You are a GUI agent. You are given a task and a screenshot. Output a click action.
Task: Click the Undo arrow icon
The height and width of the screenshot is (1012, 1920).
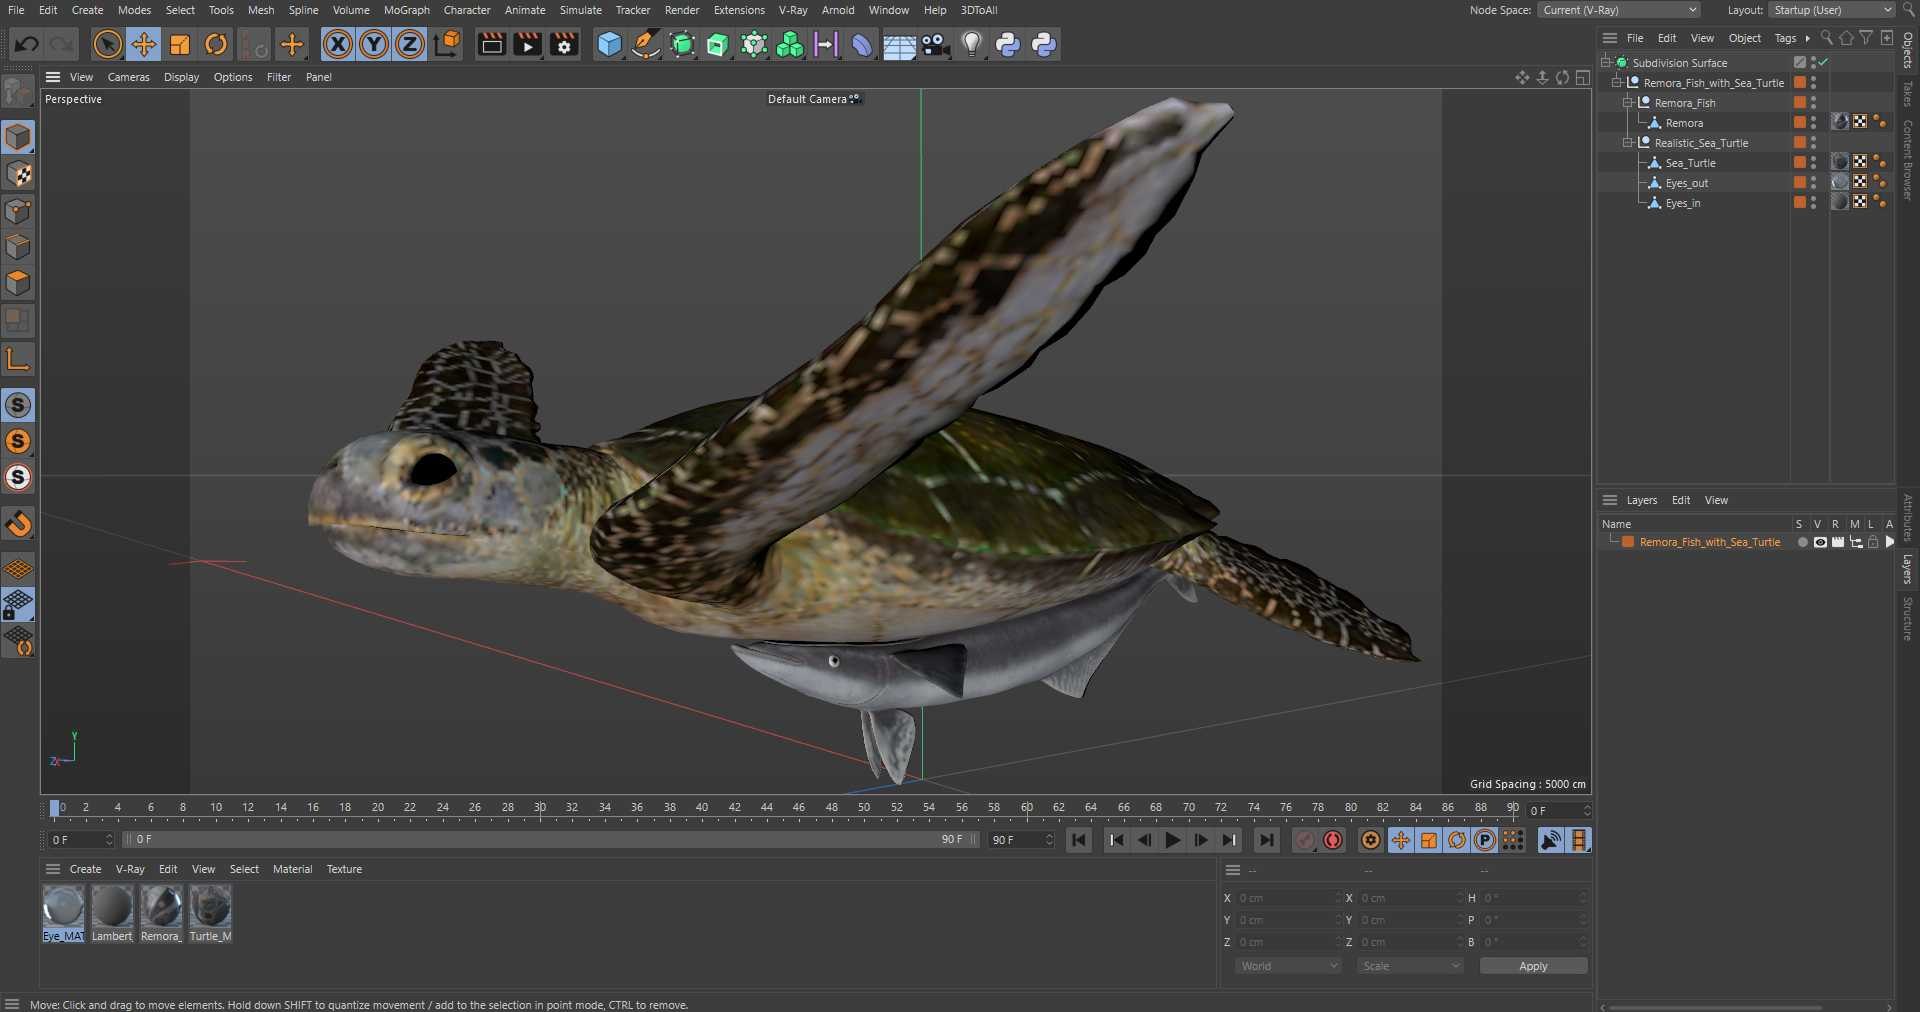[27, 44]
